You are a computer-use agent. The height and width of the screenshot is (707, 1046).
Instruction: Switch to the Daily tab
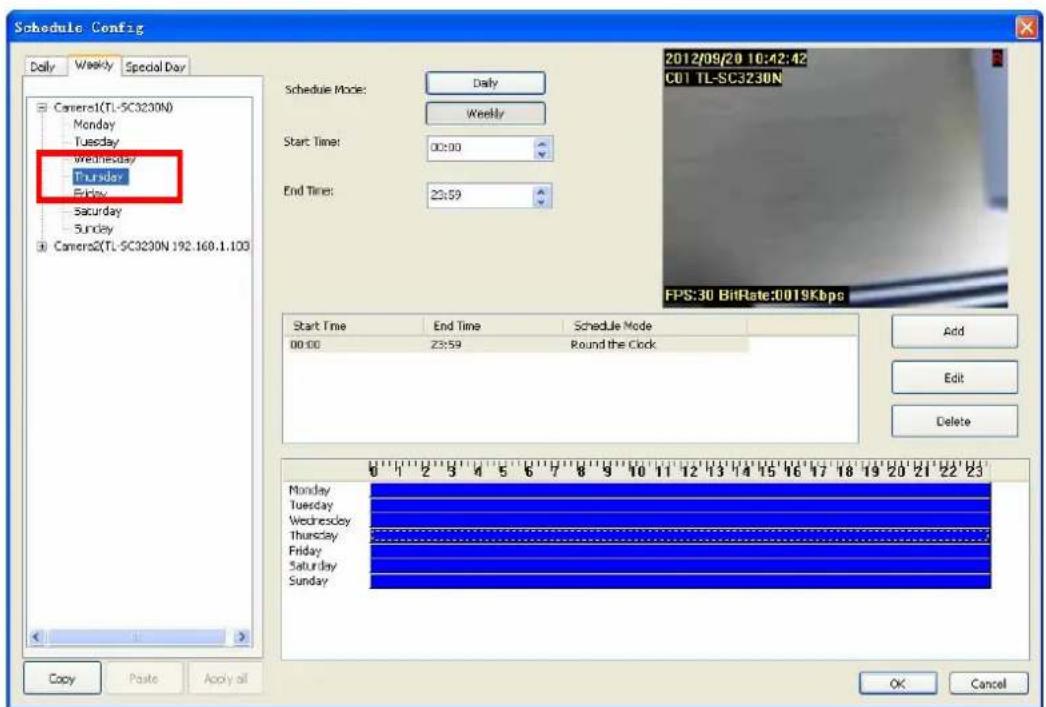pyautogui.click(x=43, y=67)
